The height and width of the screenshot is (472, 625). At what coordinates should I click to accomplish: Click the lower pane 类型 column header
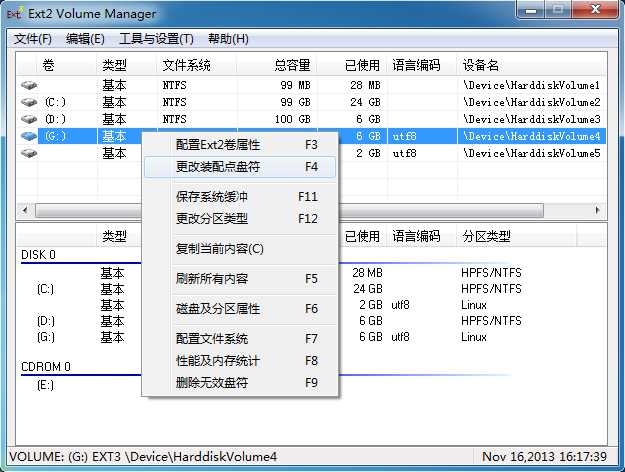point(120,236)
